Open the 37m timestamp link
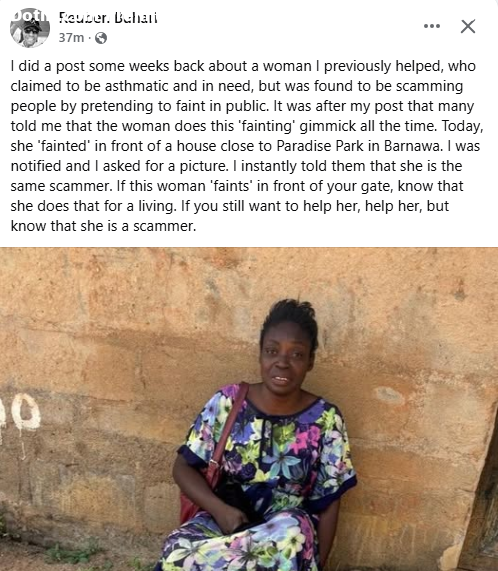498x571 pixels. tap(71, 38)
